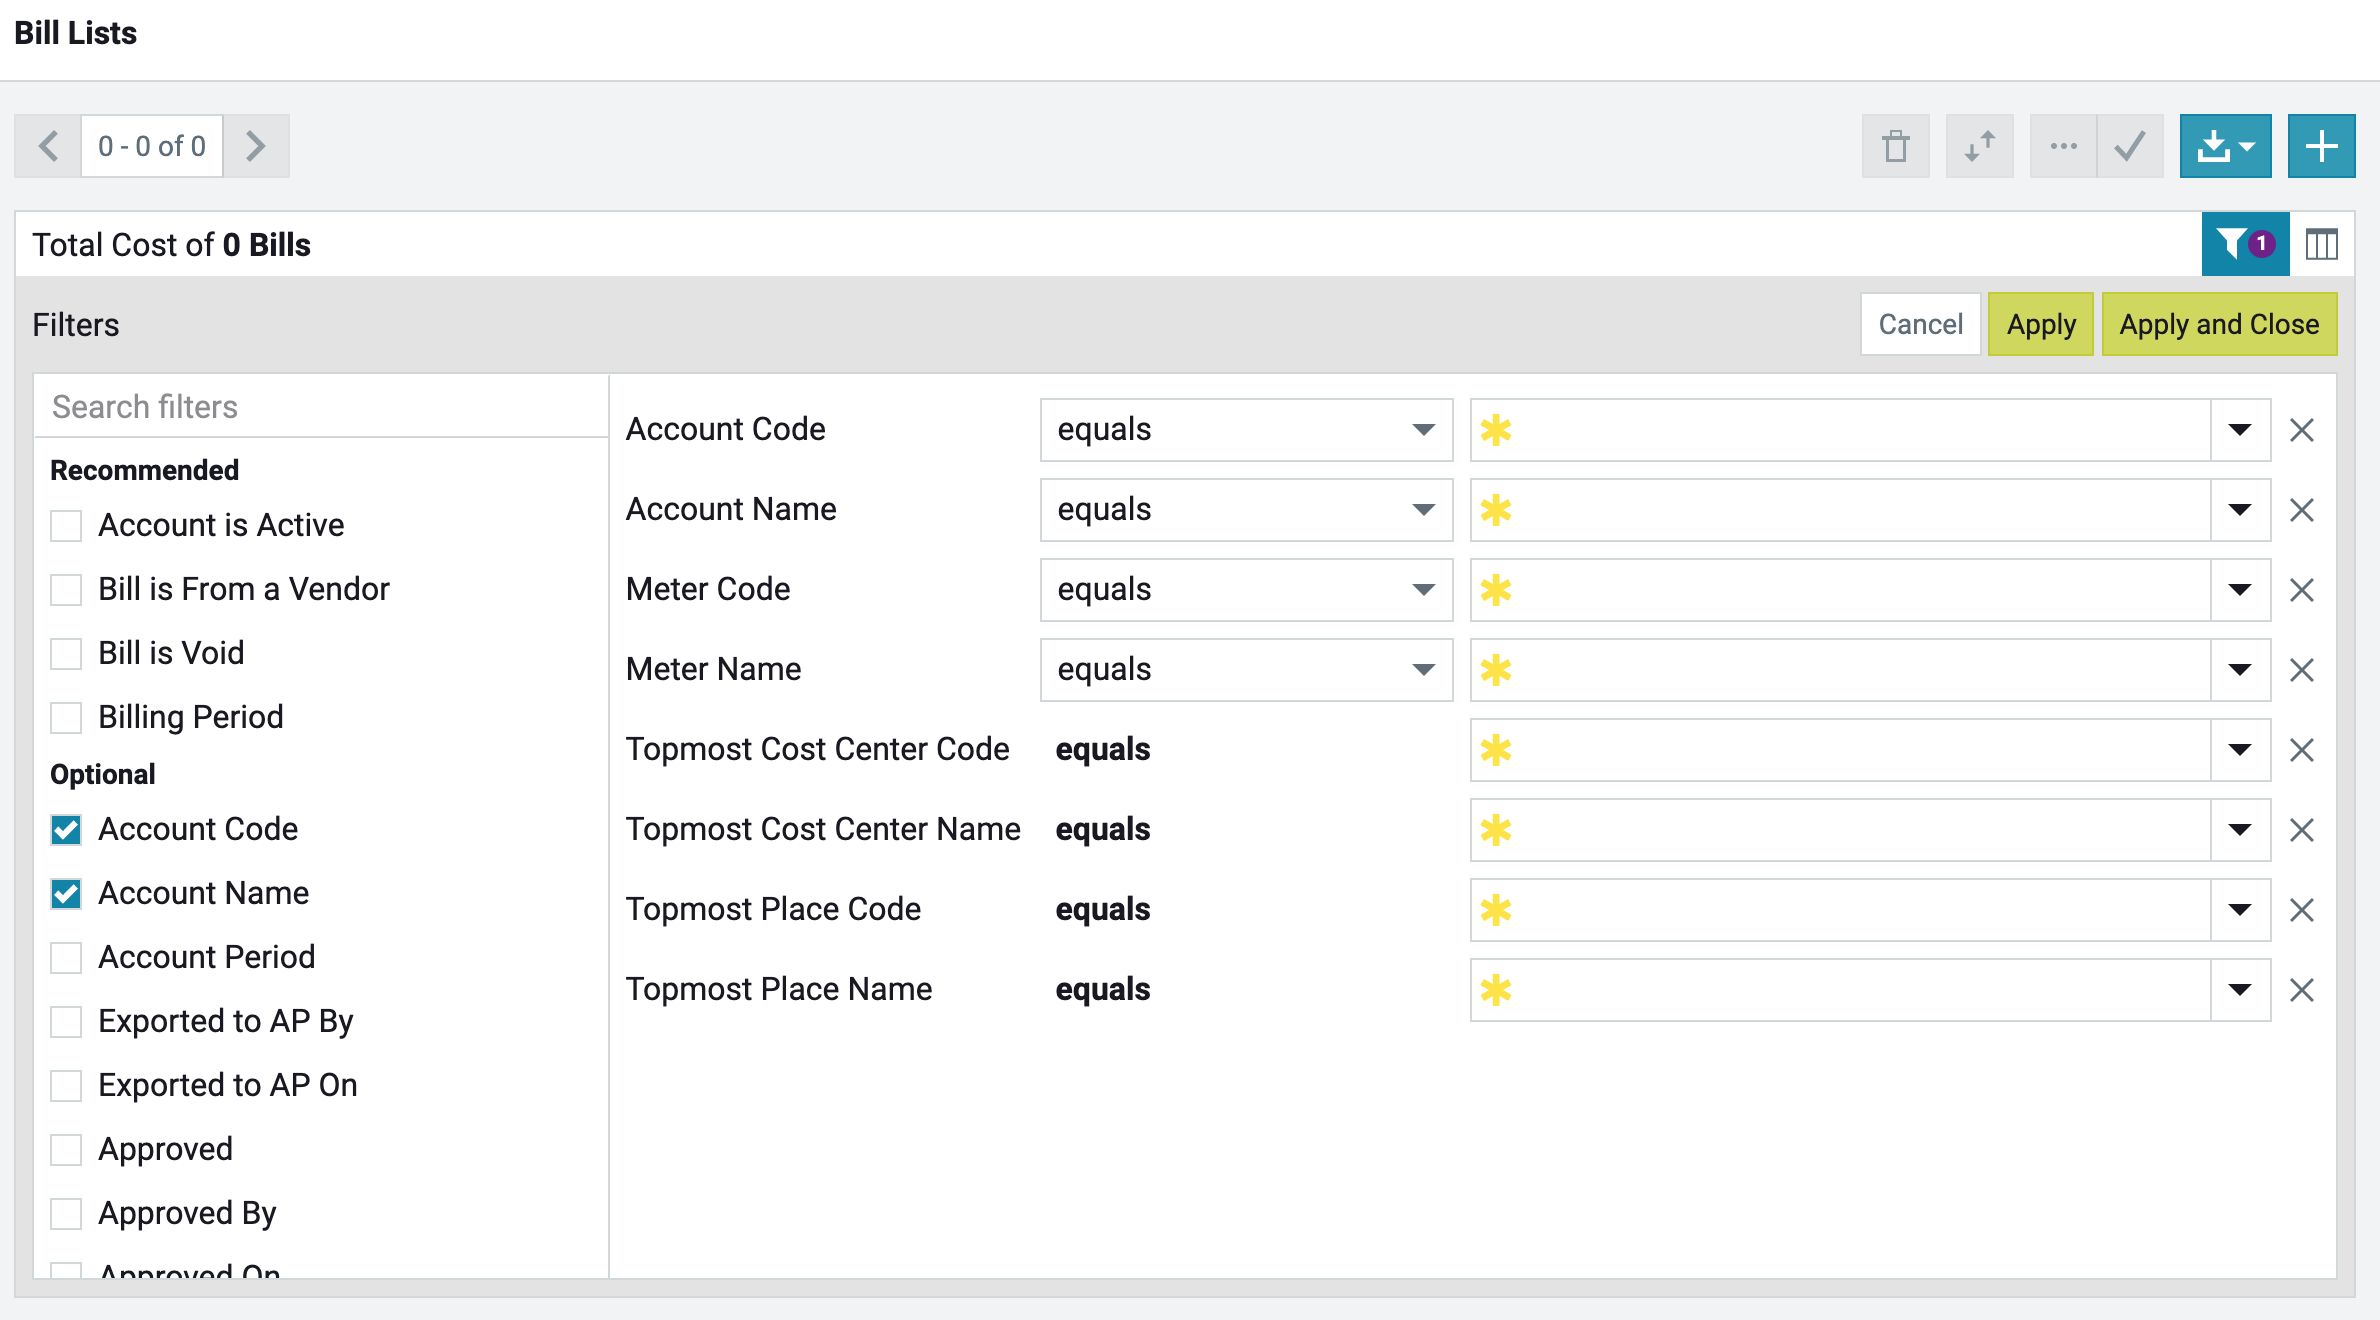Image resolution: width=2380 pixels, height=1320 pixels.
Task: Add a new bill with the plus icon
Action: (x=2321, y=146)
